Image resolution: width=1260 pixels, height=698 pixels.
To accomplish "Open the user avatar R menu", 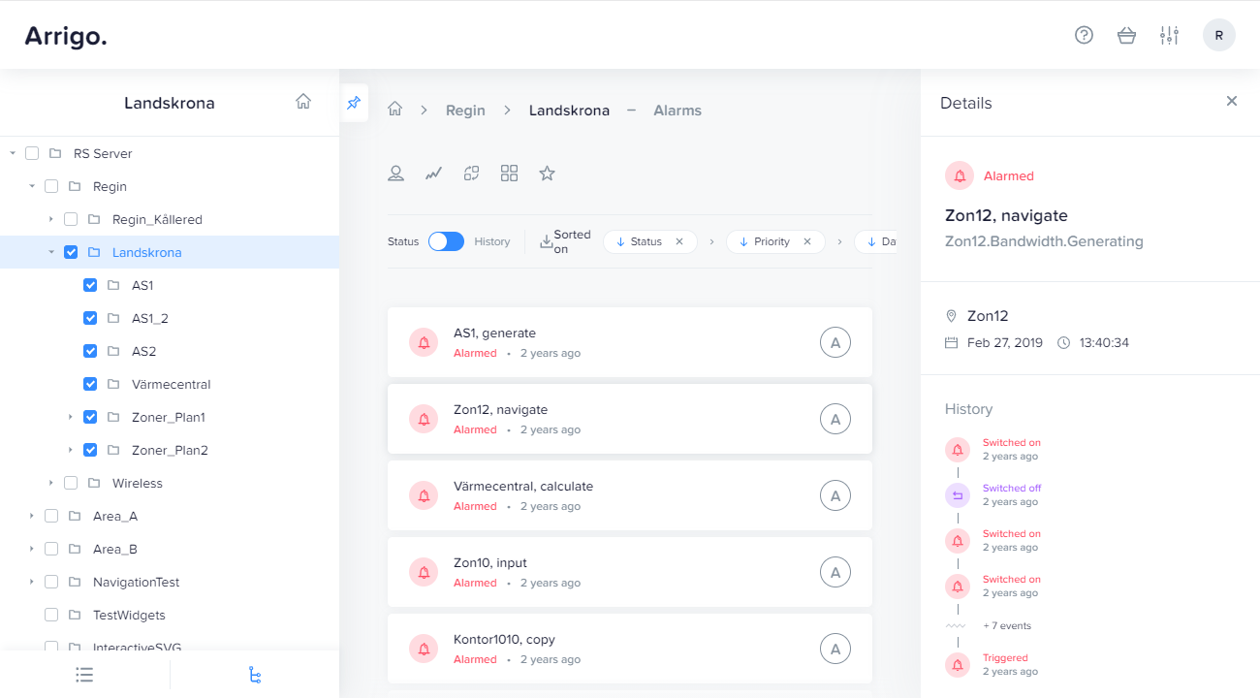I will (1219, 35).
